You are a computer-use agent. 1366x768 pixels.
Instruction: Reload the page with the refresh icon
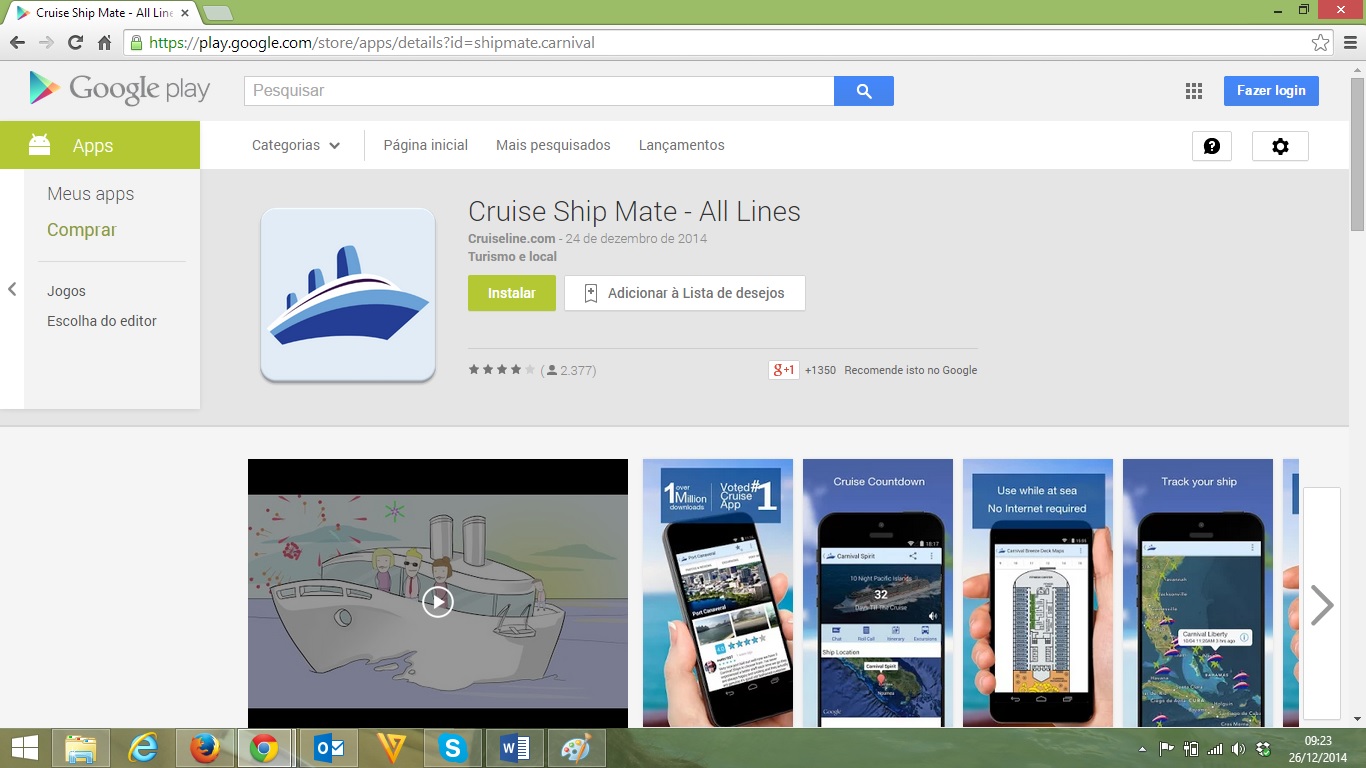point(75,43)
